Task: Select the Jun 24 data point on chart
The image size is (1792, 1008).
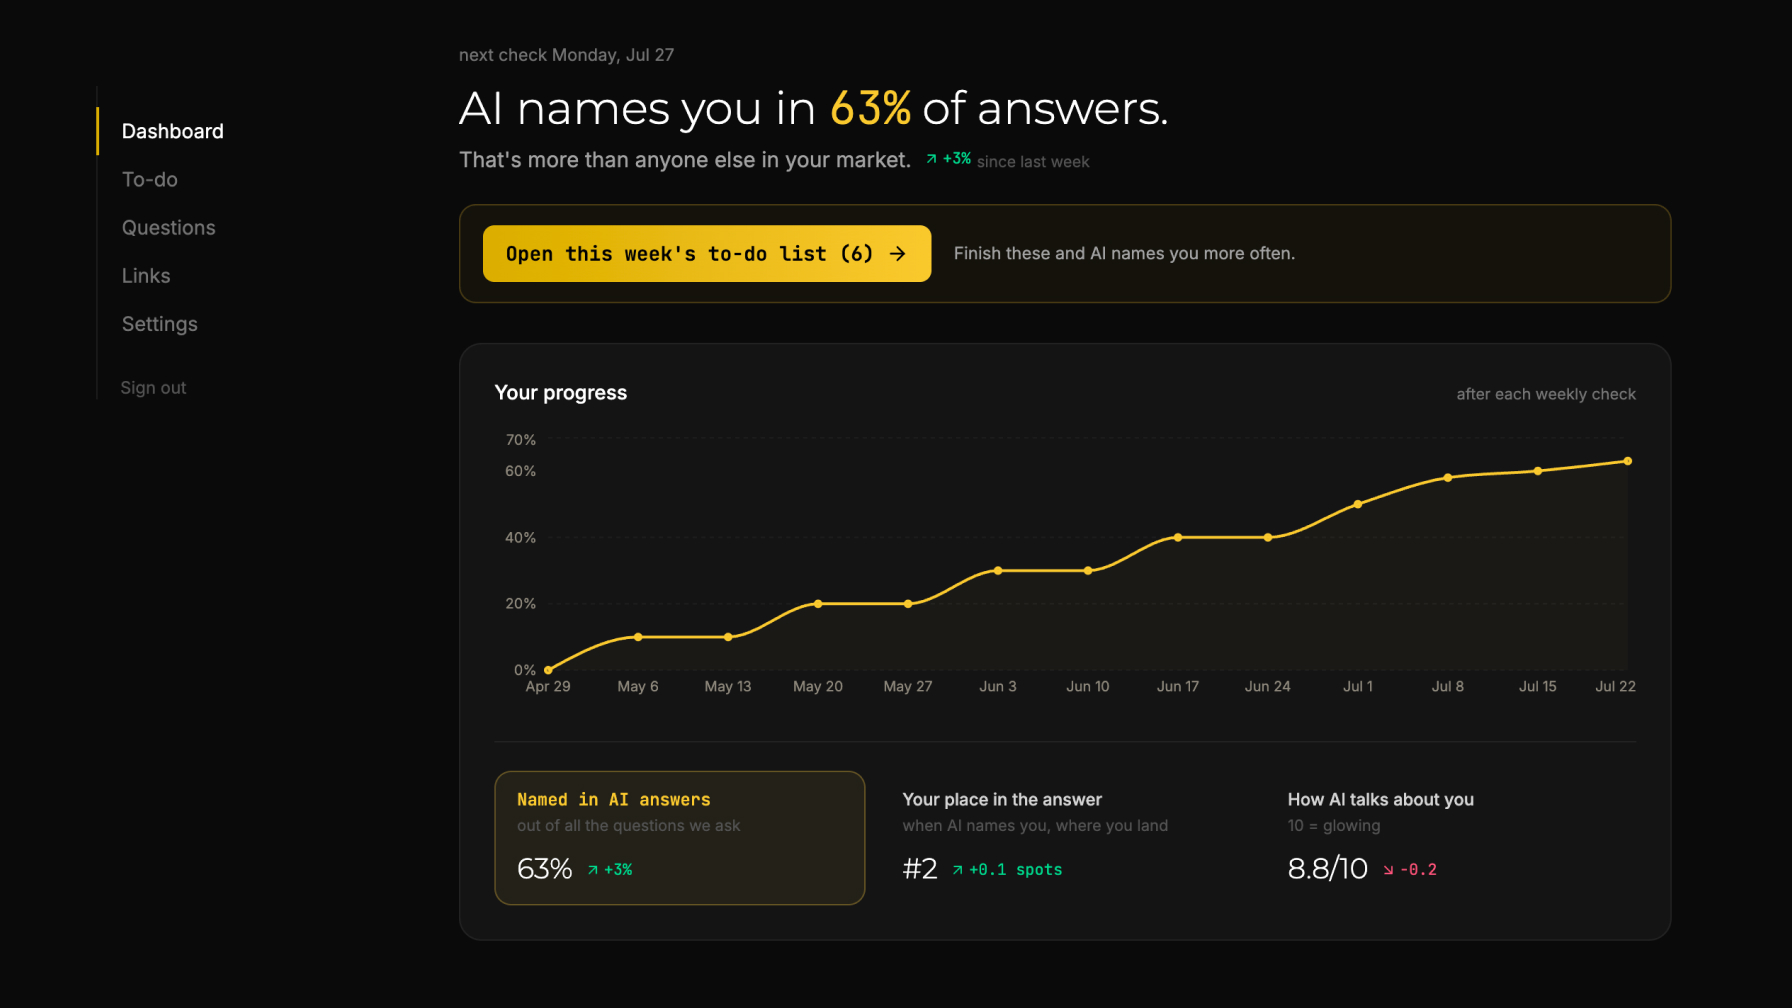Action: pos(1268,537)
